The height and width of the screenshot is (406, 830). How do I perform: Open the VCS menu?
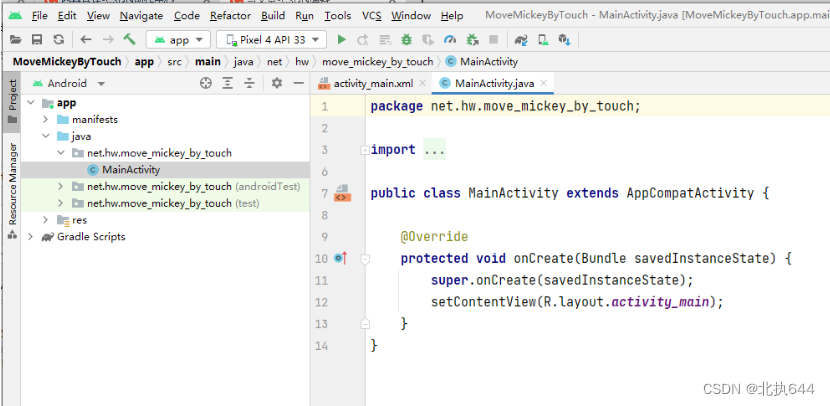[372, 16]
